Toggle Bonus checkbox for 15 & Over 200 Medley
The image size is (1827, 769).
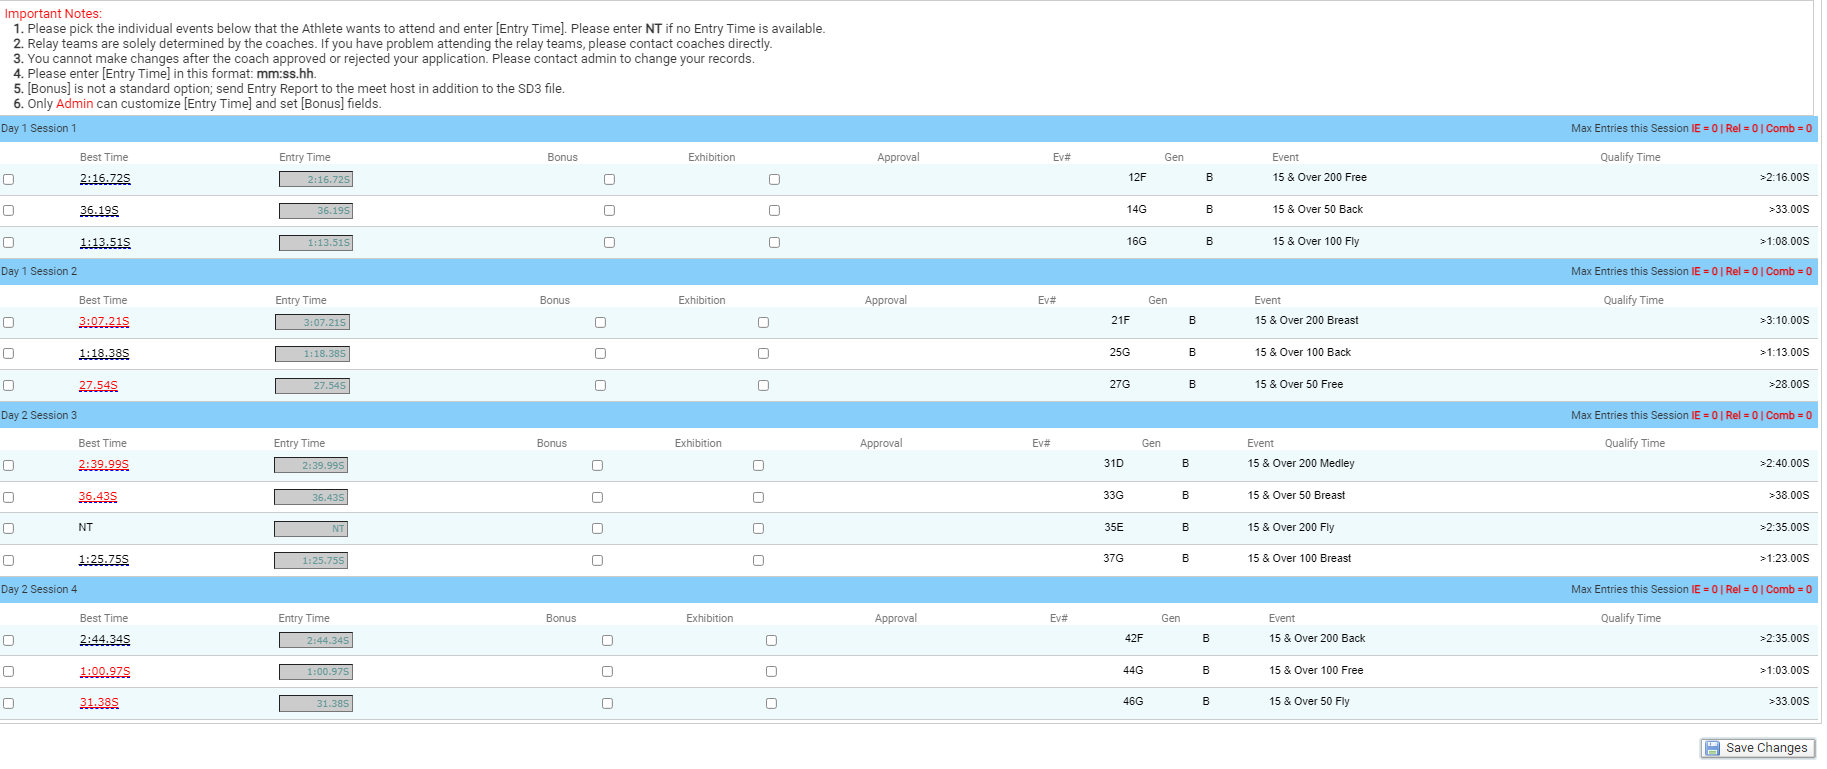tap(597, 466)
